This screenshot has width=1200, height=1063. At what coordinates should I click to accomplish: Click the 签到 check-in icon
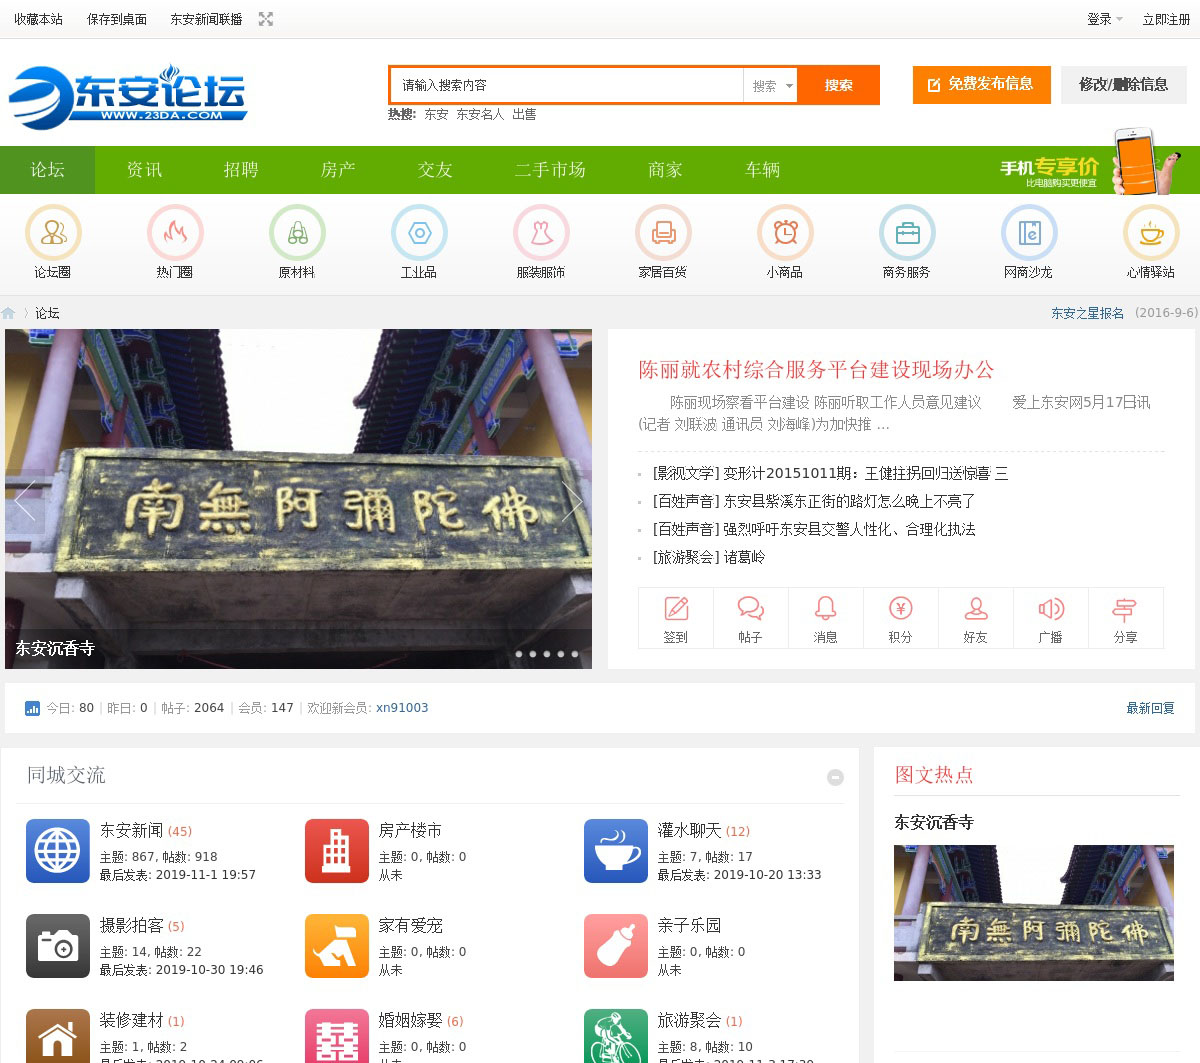pyautogui.click(x=676, y=609)
